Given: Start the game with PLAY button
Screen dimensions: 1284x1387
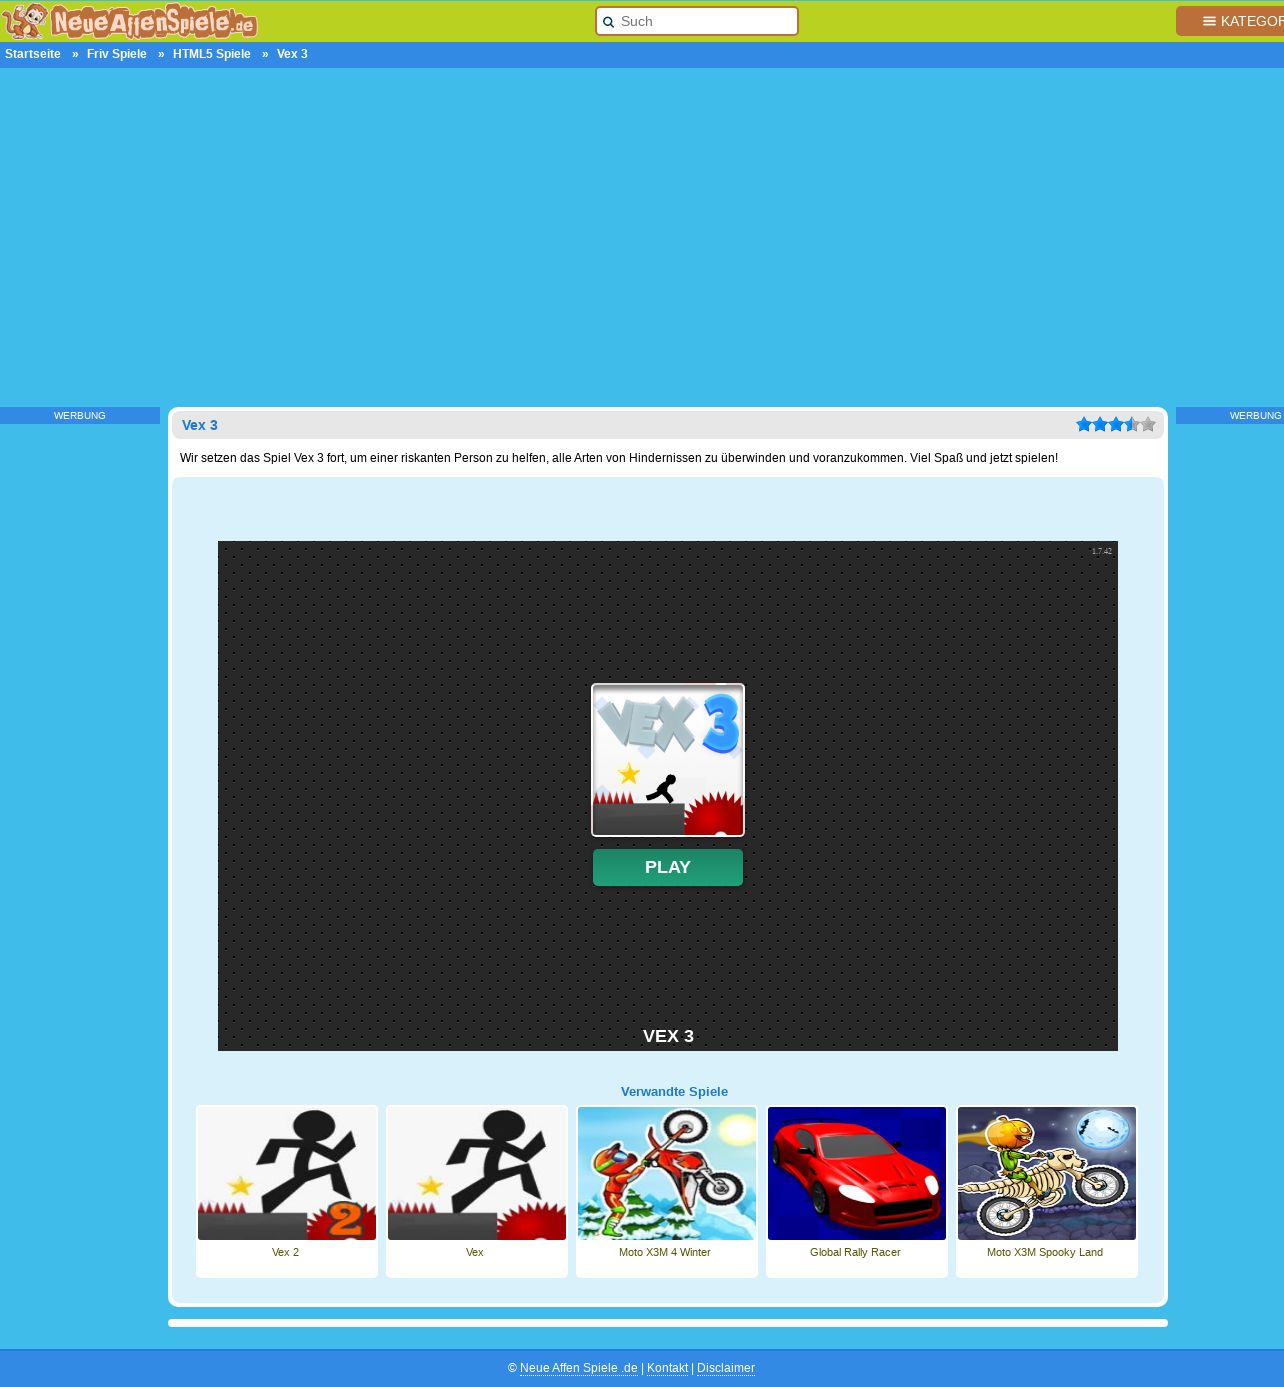Looking at the screenshot, I should click(668, 867).
